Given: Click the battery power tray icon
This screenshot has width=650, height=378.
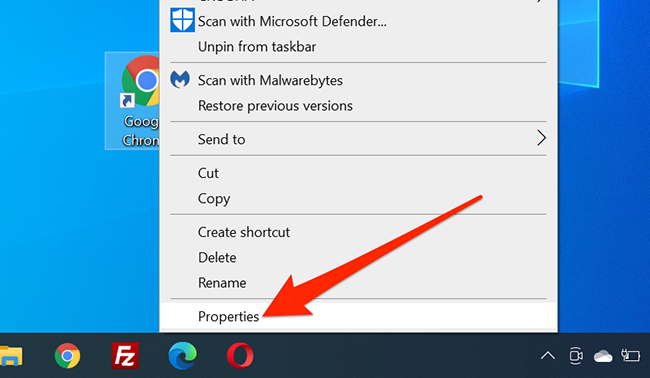Looking at the screenshot, I should (630, 356).
